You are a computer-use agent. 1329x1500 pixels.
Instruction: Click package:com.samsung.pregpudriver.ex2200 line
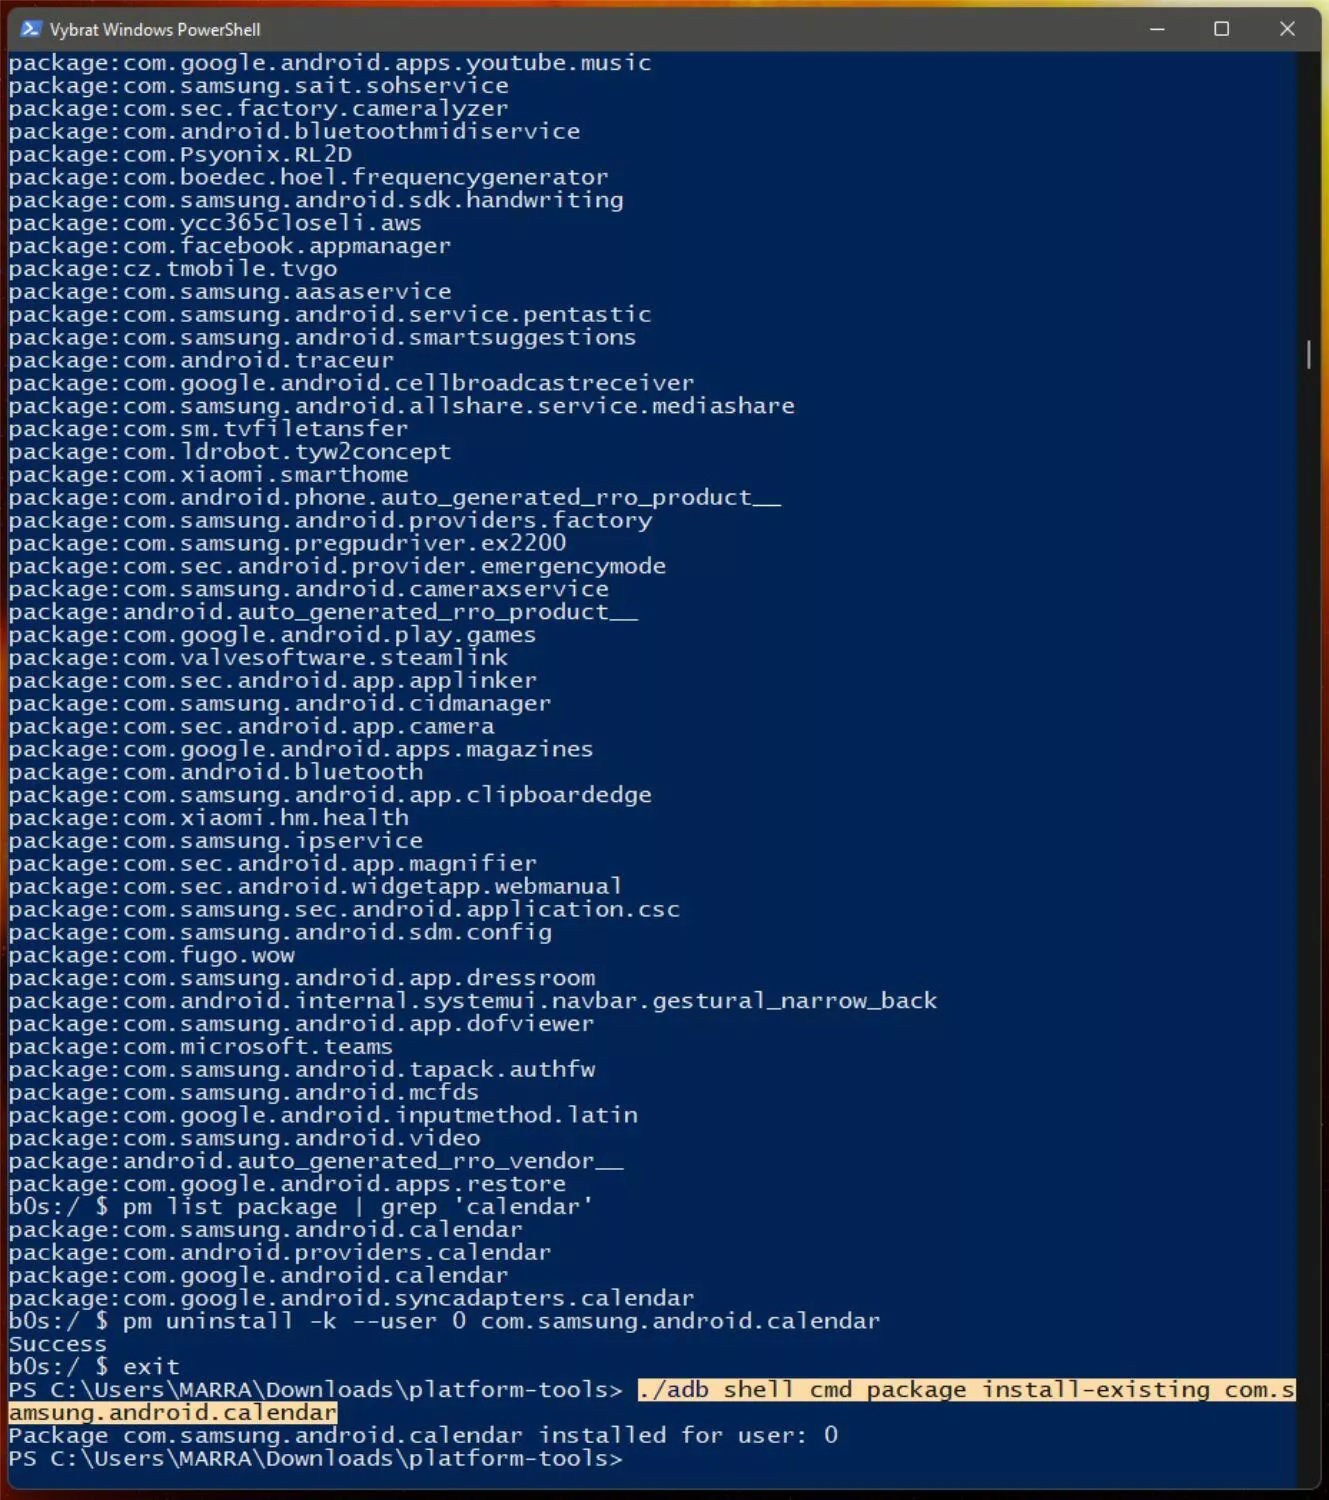click(x=287, y=545)
